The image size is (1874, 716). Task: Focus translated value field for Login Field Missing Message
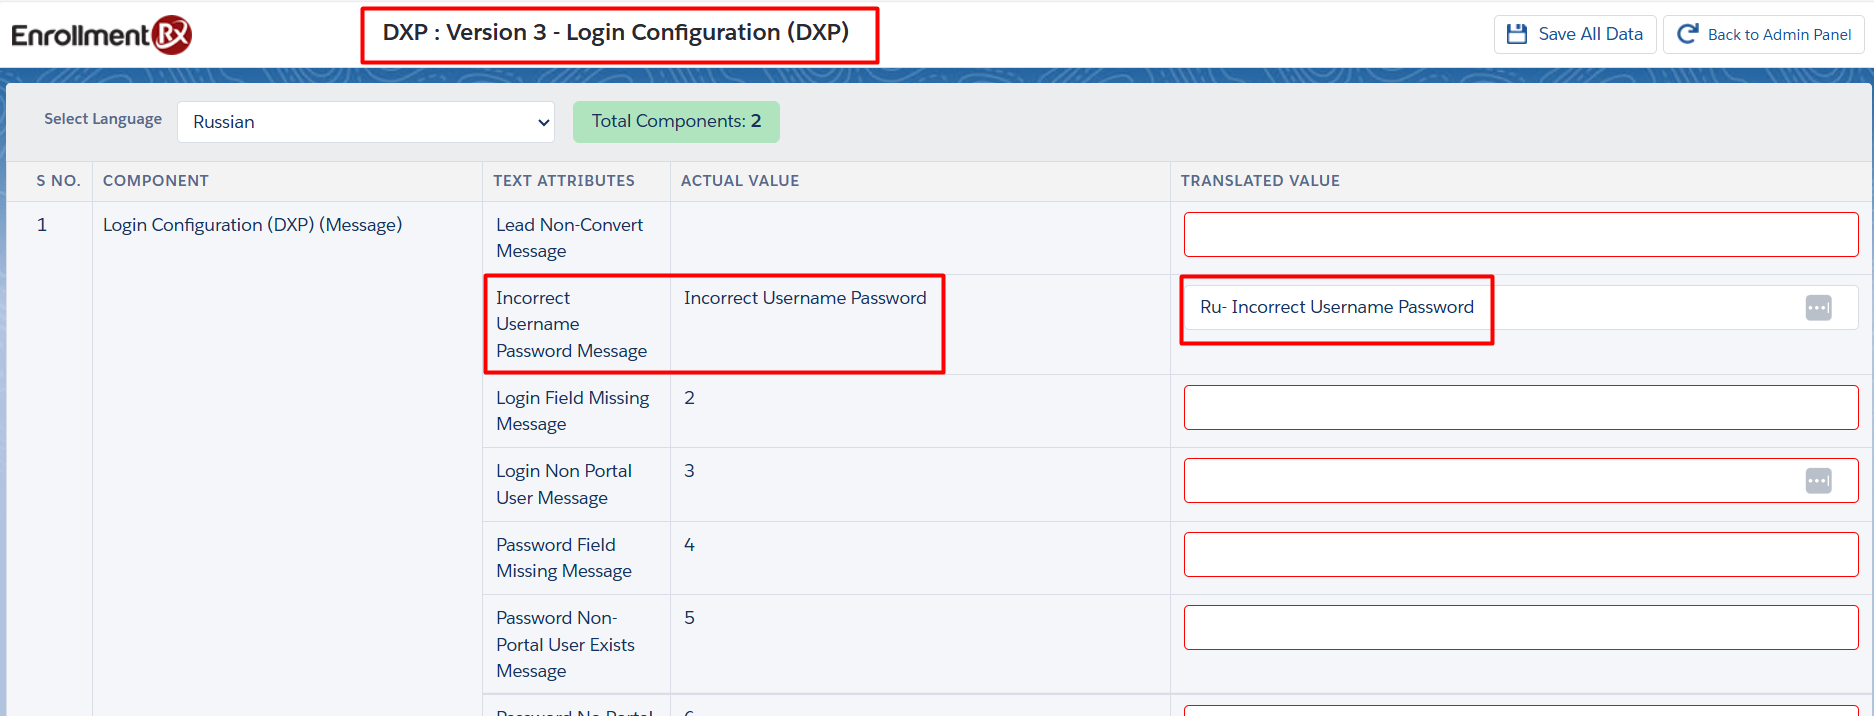pos(1520,408)
